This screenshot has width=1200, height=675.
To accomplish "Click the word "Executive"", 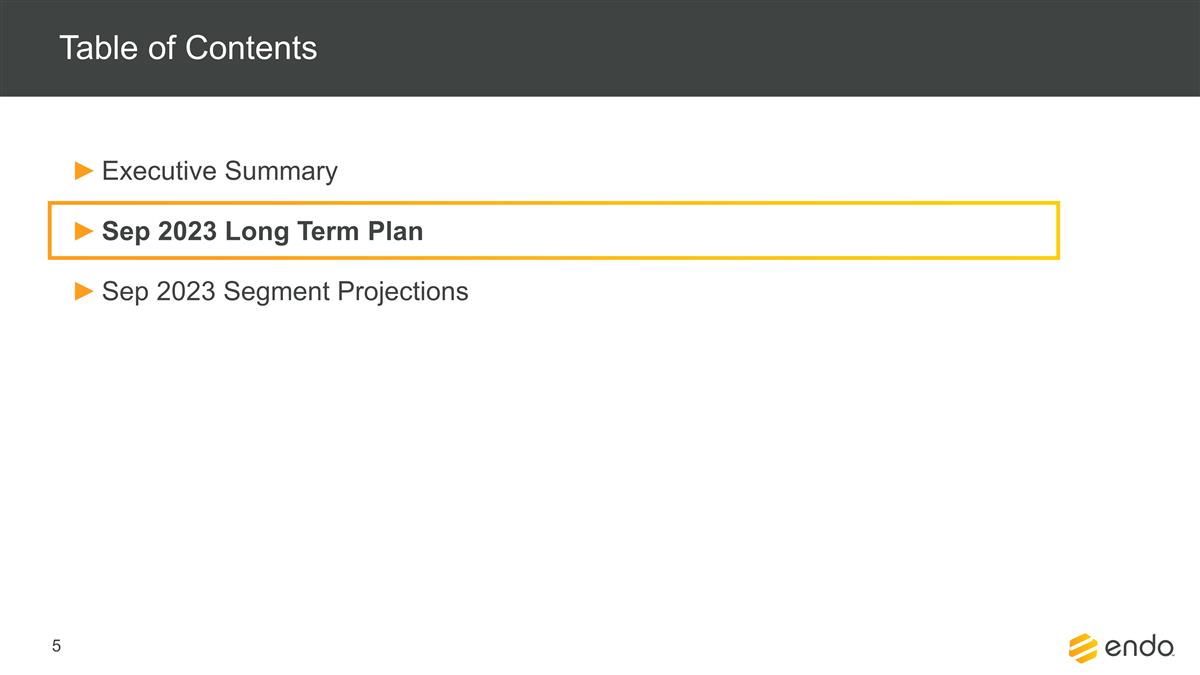I will 159,172.
